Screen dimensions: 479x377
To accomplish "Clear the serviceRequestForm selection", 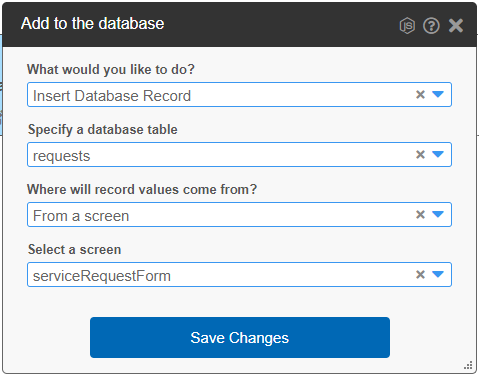I will [x=420, y=274].
